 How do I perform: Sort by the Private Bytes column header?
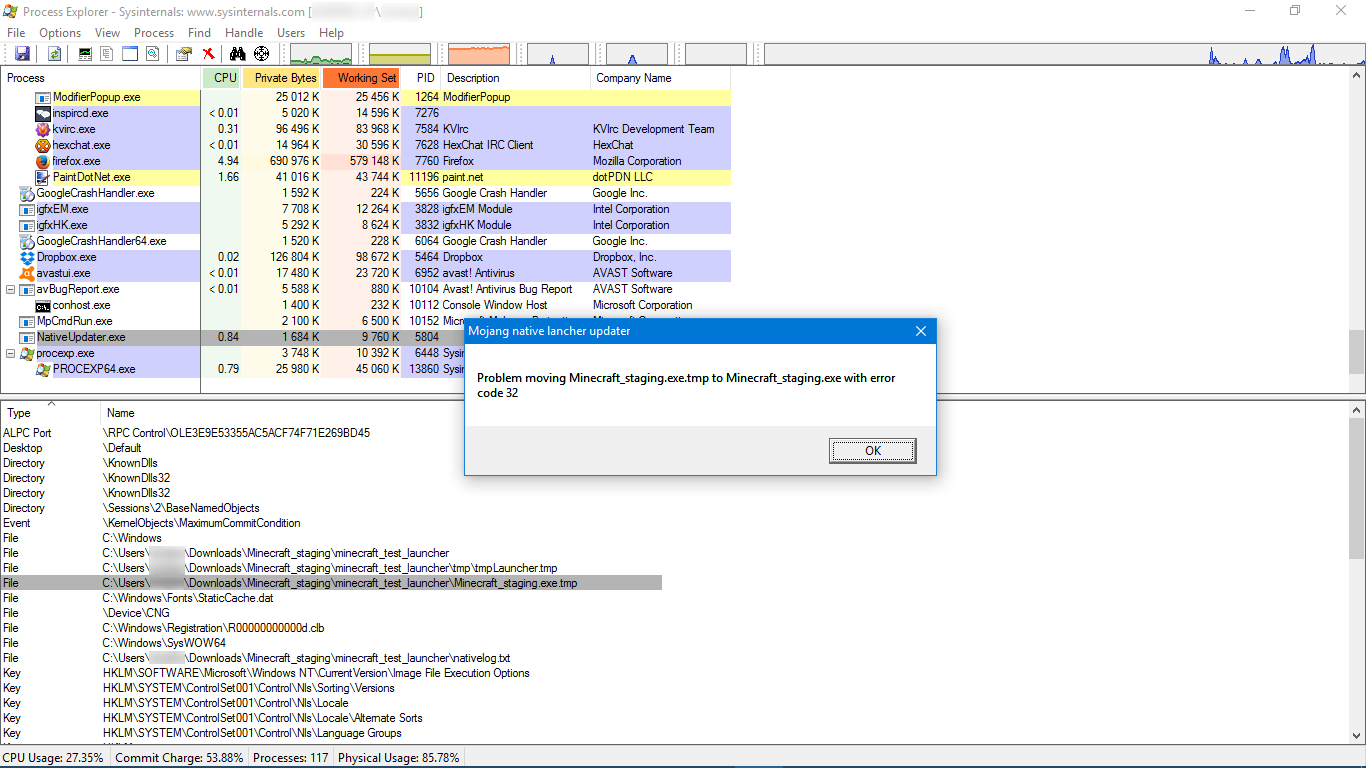283,78
